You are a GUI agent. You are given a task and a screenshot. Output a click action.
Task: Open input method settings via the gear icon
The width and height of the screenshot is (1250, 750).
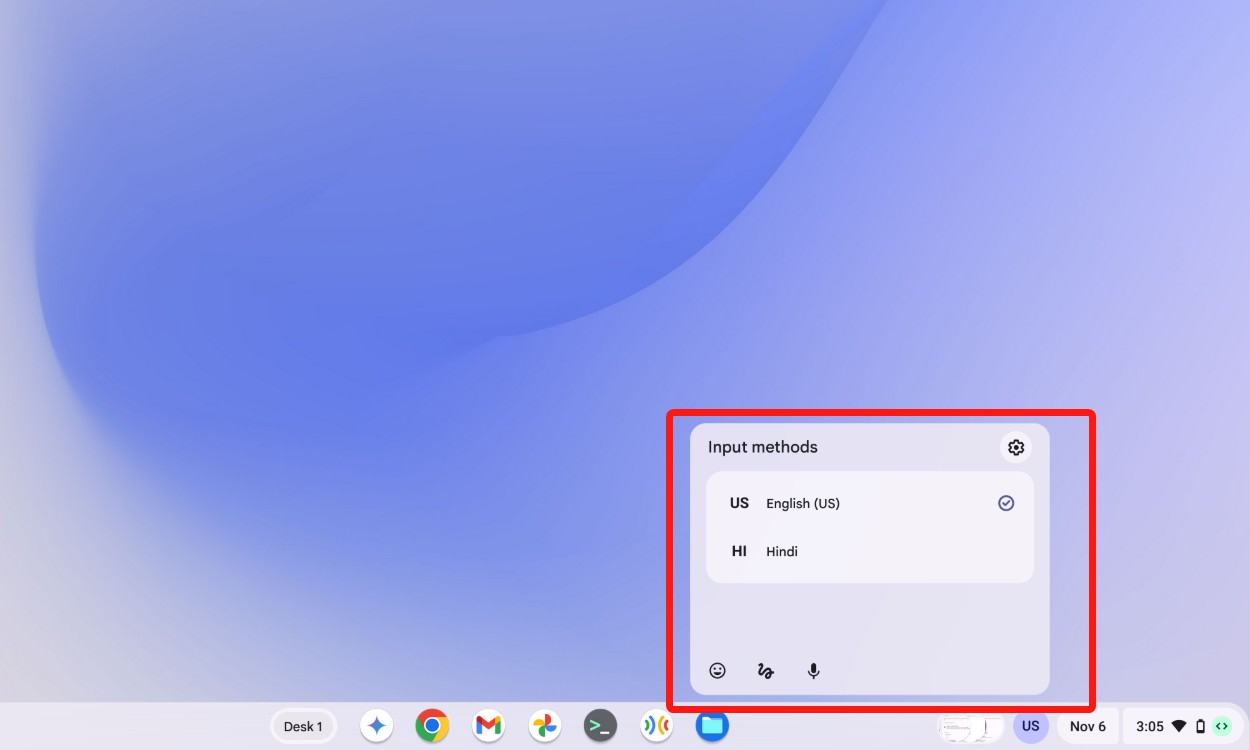pos(1016,447)
